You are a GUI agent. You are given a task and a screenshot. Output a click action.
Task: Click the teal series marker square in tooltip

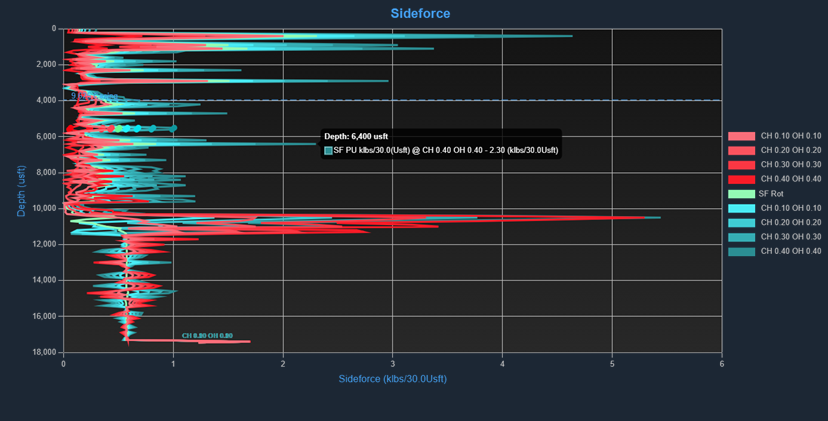328,150
